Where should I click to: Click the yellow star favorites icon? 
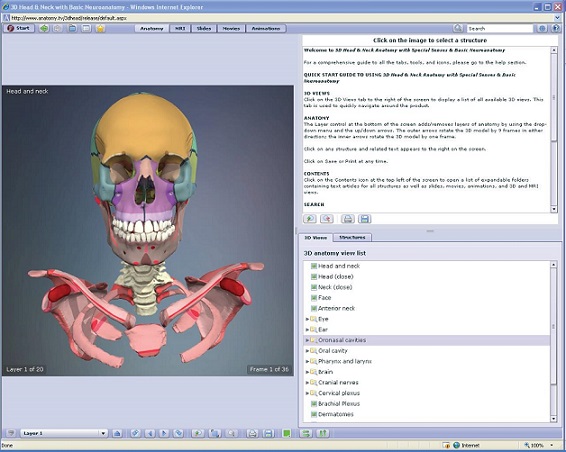pos(100,28)
